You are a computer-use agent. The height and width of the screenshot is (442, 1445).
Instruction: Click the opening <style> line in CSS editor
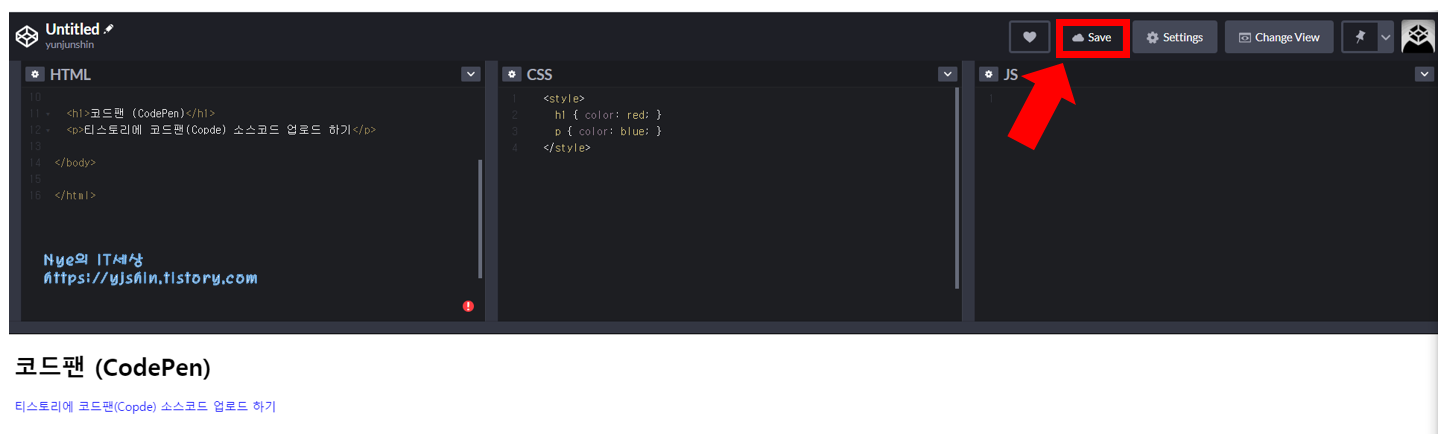pos(563,98)
